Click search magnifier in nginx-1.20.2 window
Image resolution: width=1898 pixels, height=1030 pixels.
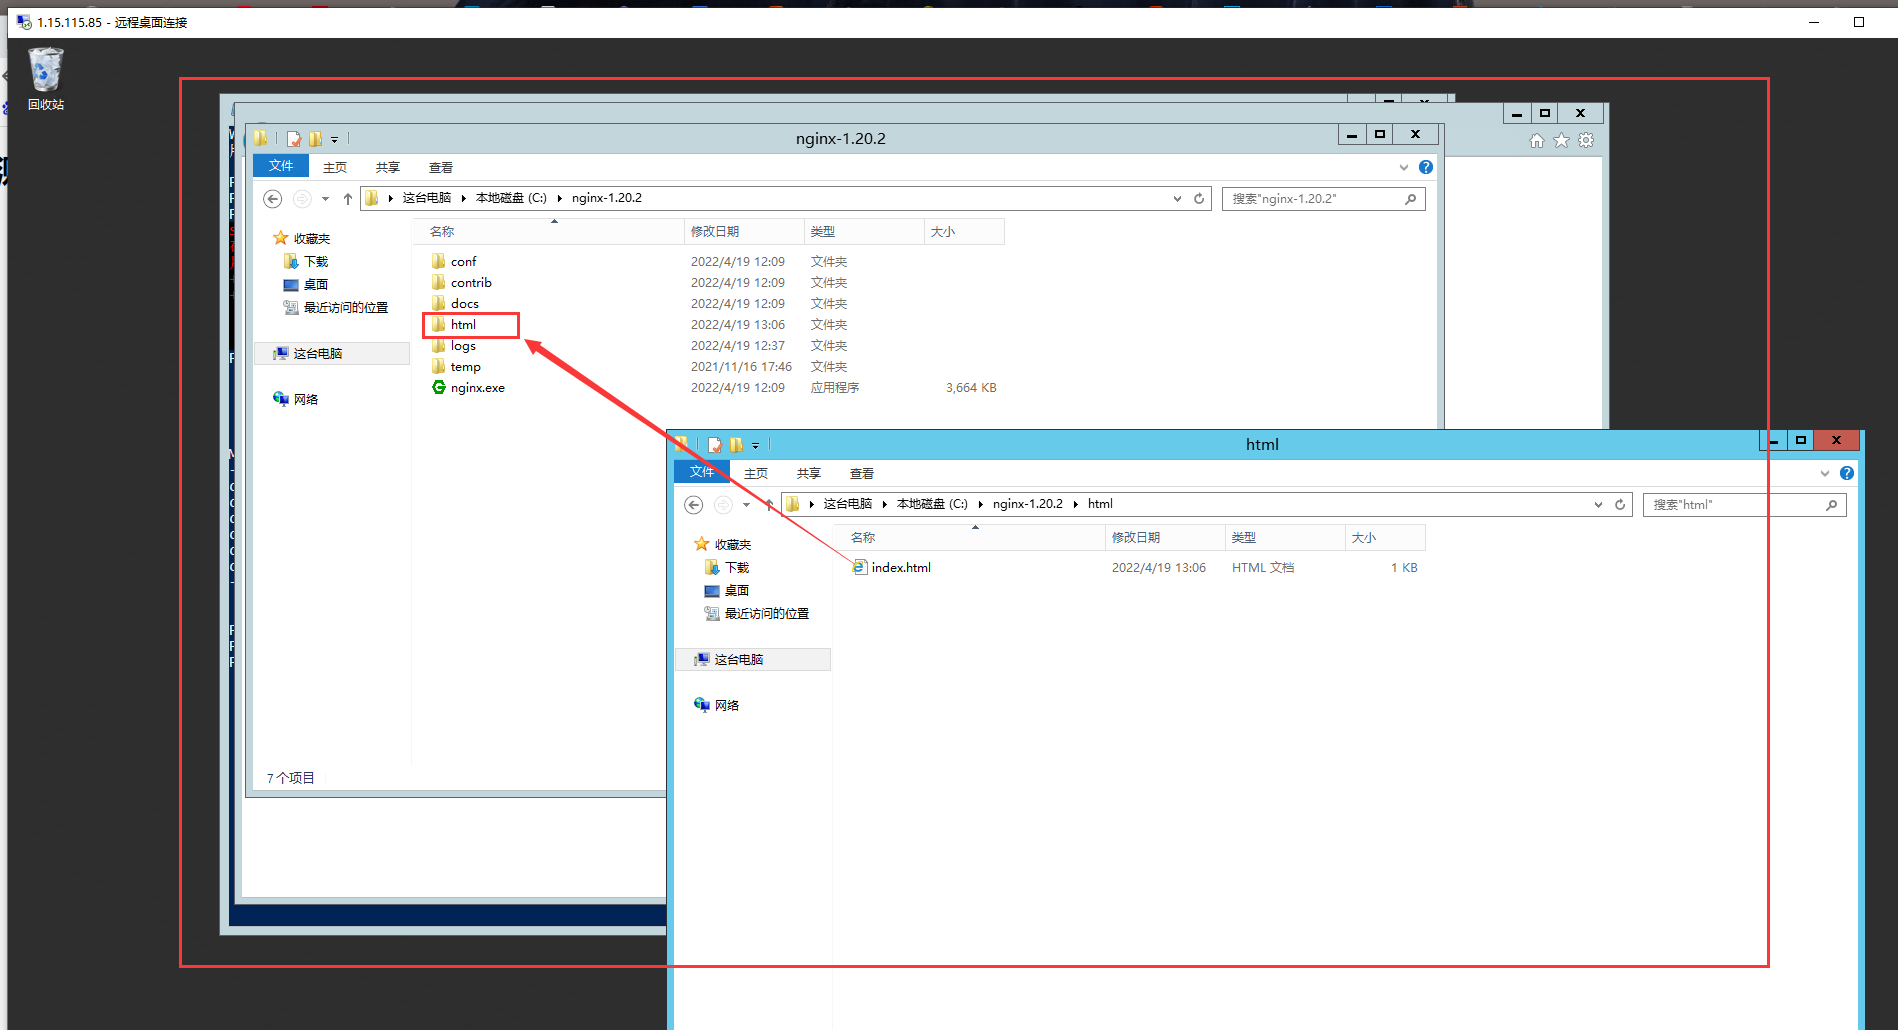pos(1410,198)
